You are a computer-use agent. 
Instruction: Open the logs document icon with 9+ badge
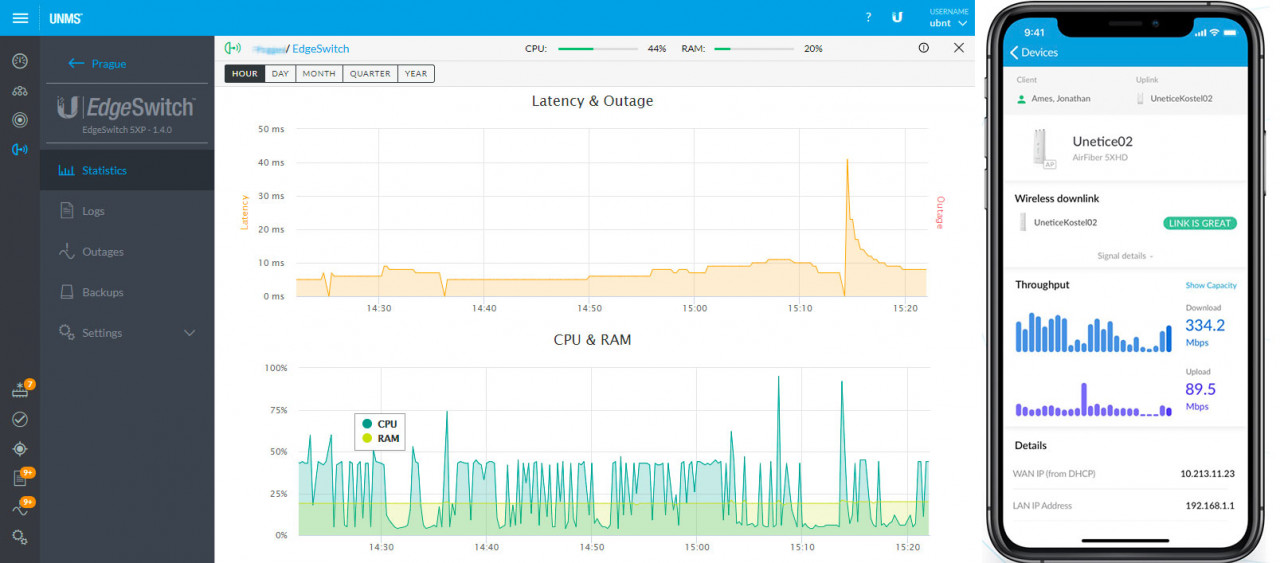pyautogui.click(x=20, y=478)
